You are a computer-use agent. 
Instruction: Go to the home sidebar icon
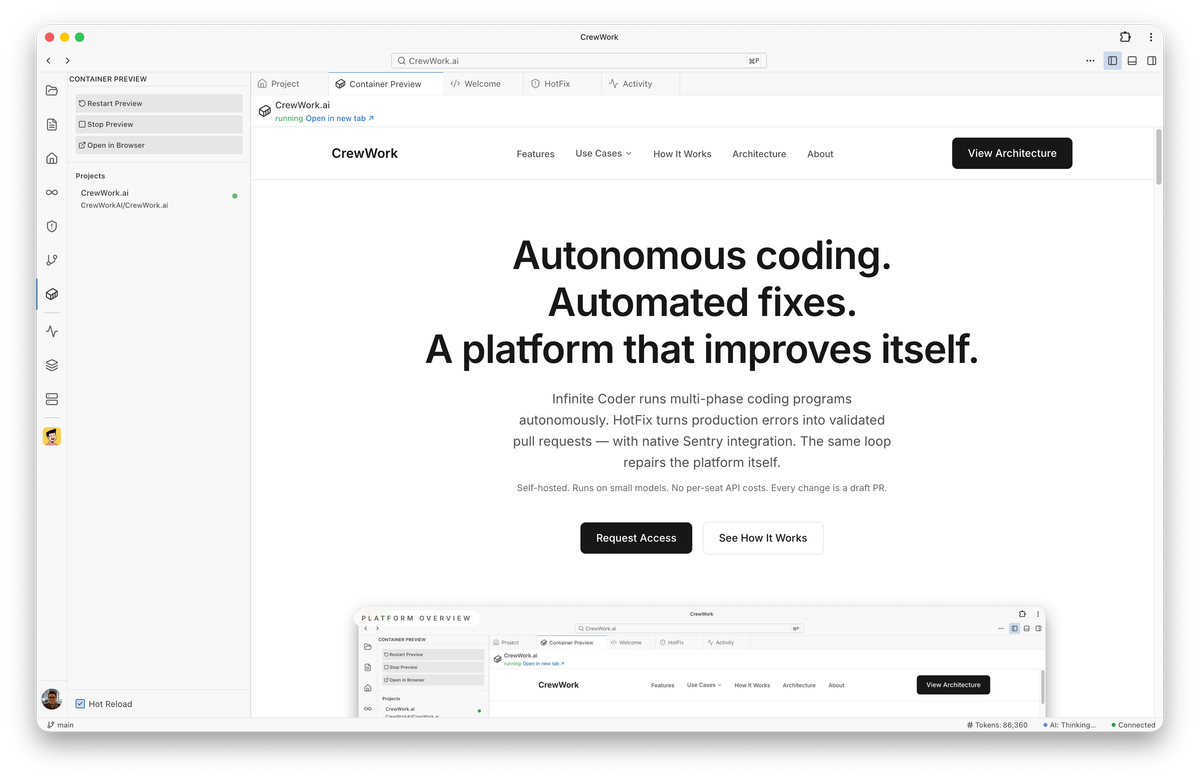[52, 158]
